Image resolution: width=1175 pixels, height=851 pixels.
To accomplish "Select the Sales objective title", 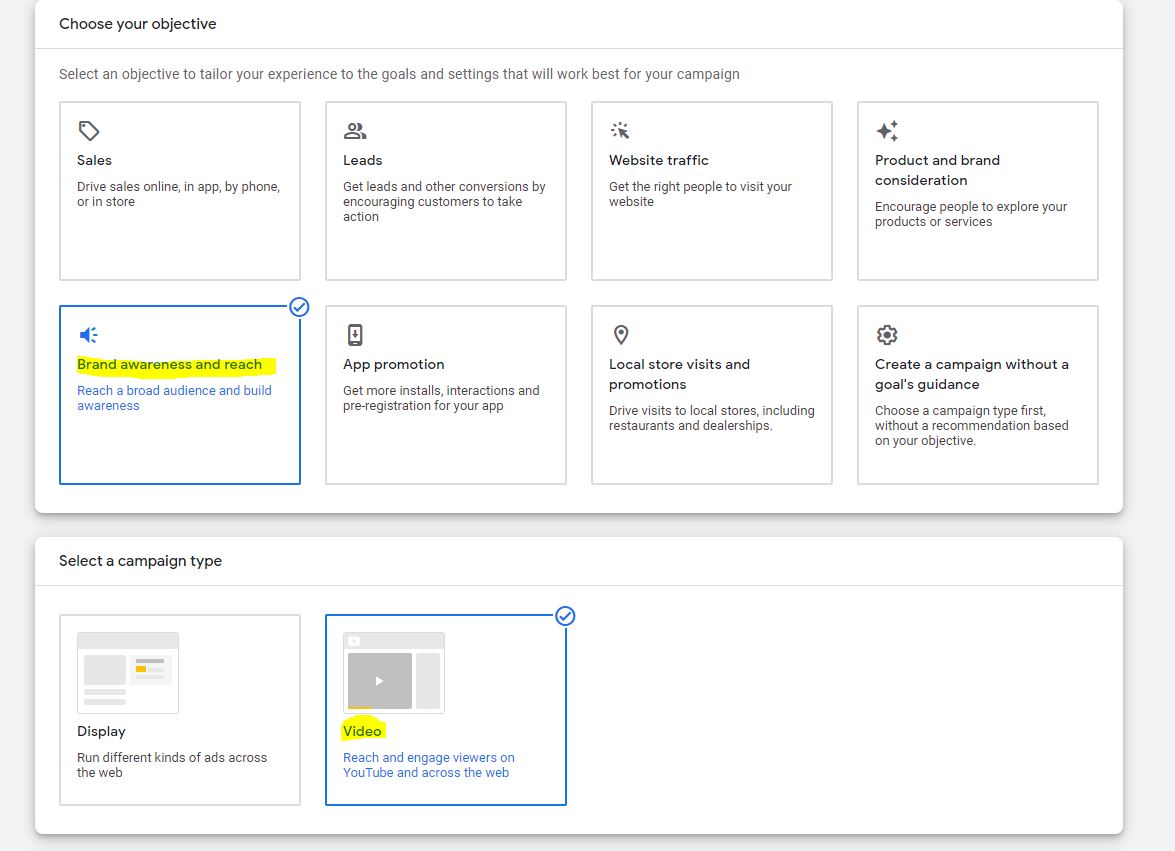I will click(x=94, y=160).
